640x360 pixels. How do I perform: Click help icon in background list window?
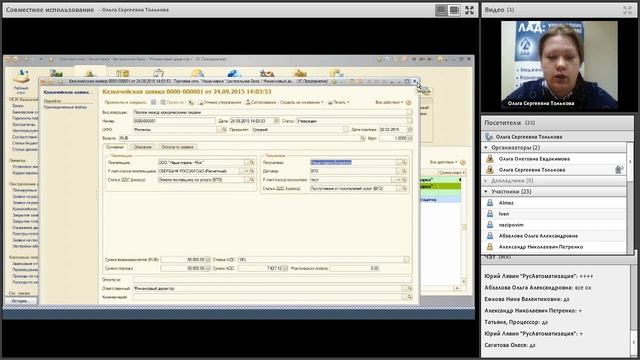(x=463, y=162)
